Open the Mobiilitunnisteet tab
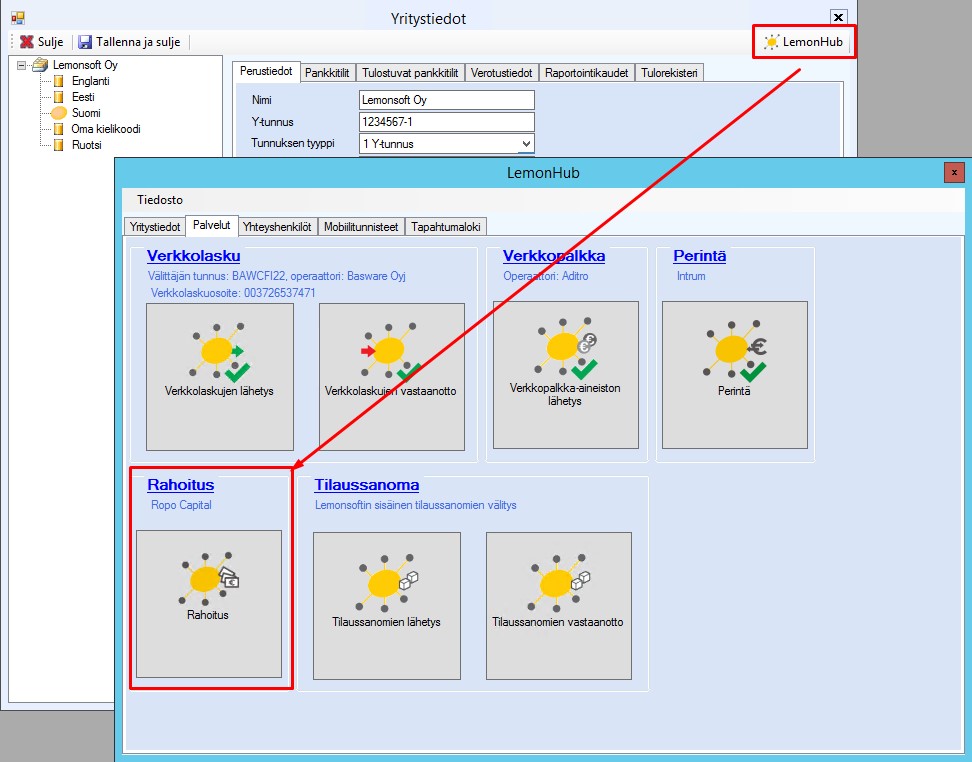Image resolution: width=972 pixels, height=762 pixels. pyautogui.click(x=361, y=227)
